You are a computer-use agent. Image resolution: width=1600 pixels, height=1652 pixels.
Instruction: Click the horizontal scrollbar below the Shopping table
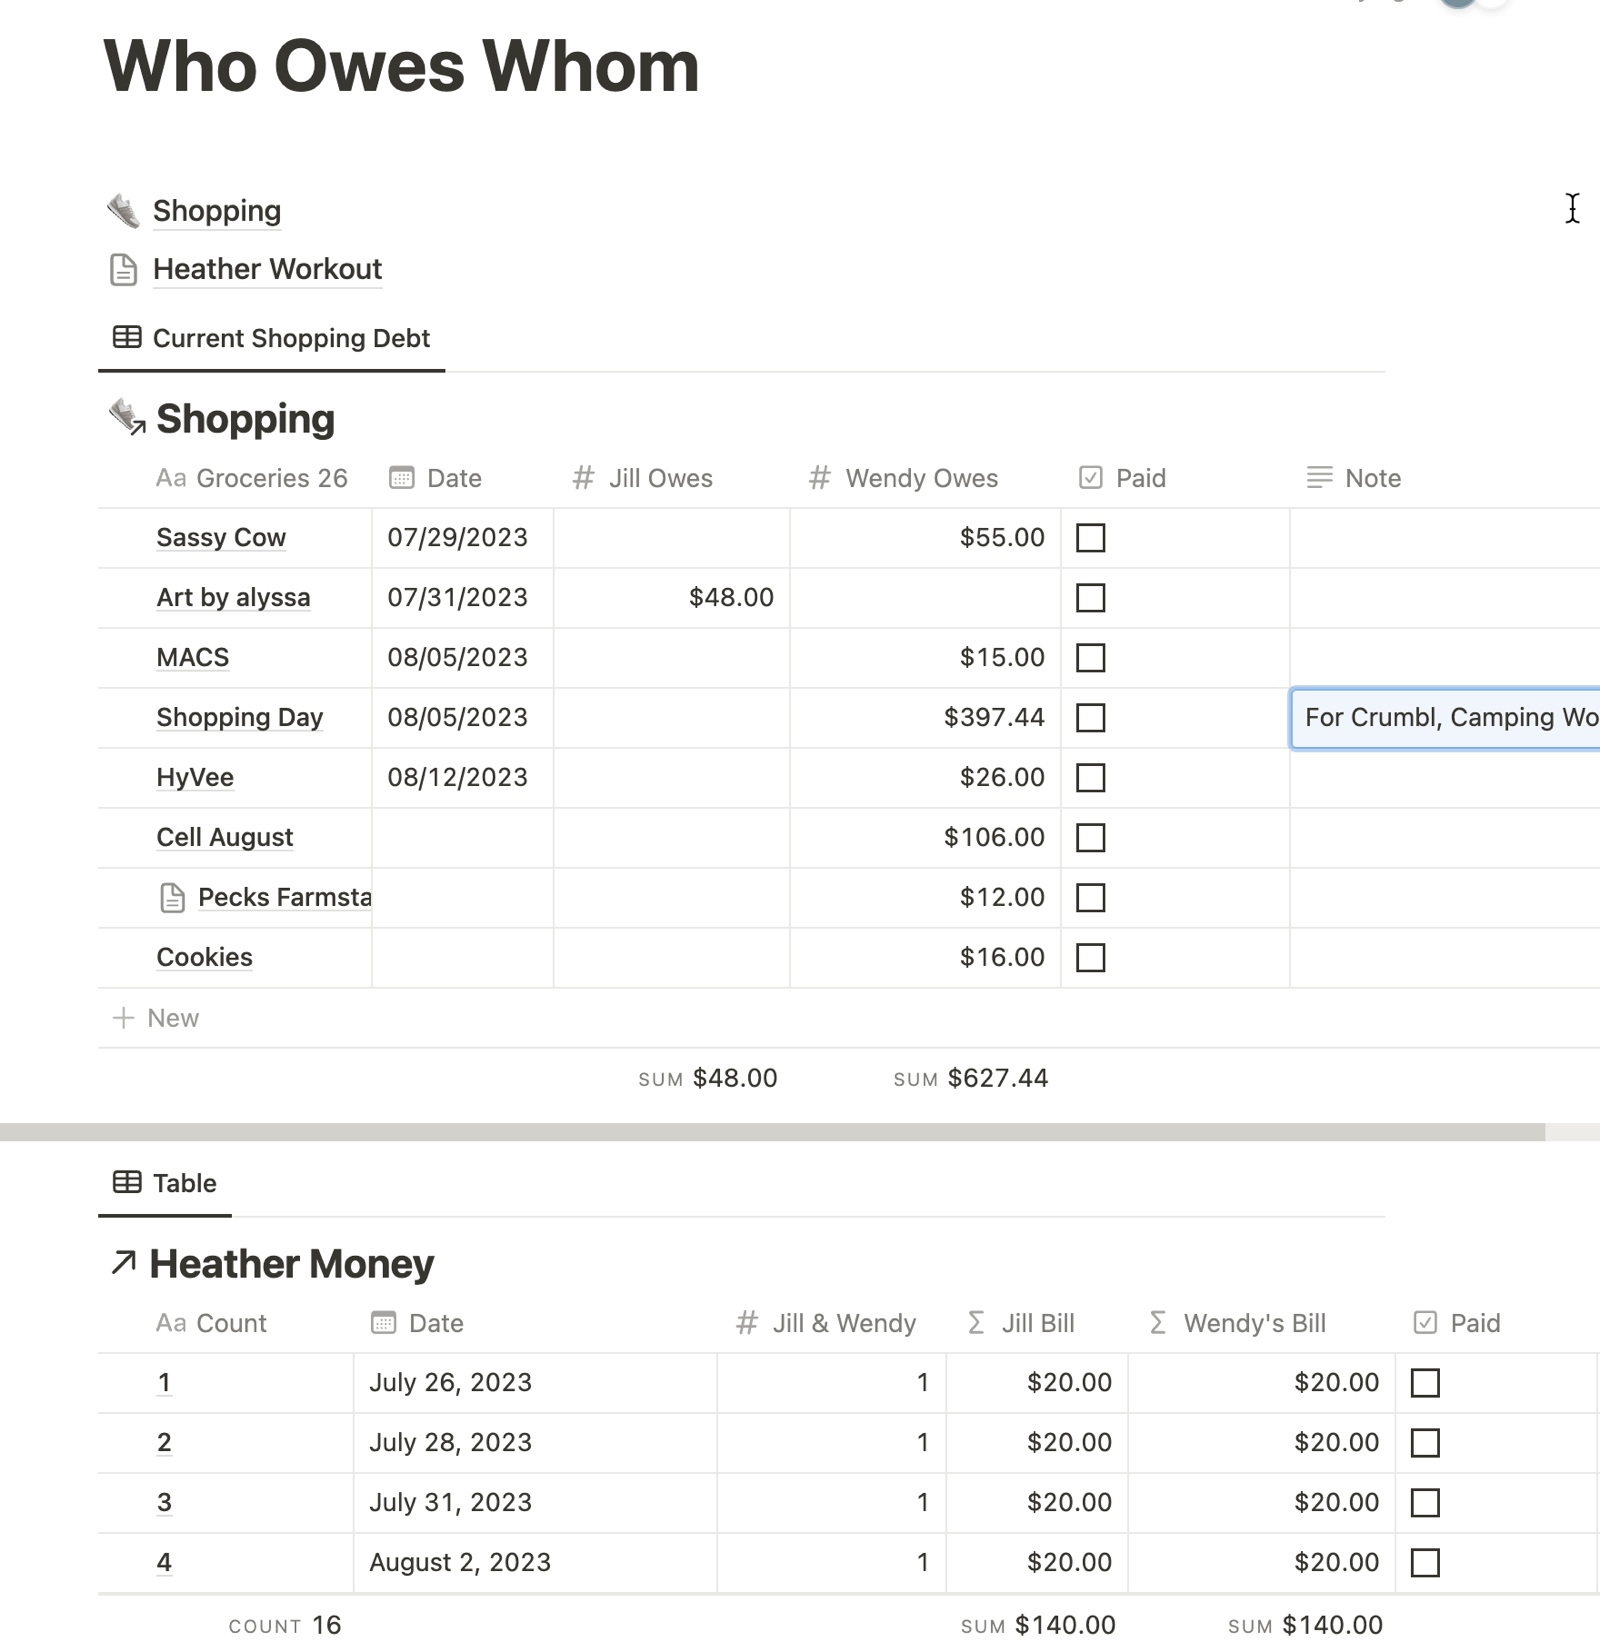(x=770, y=1132)
